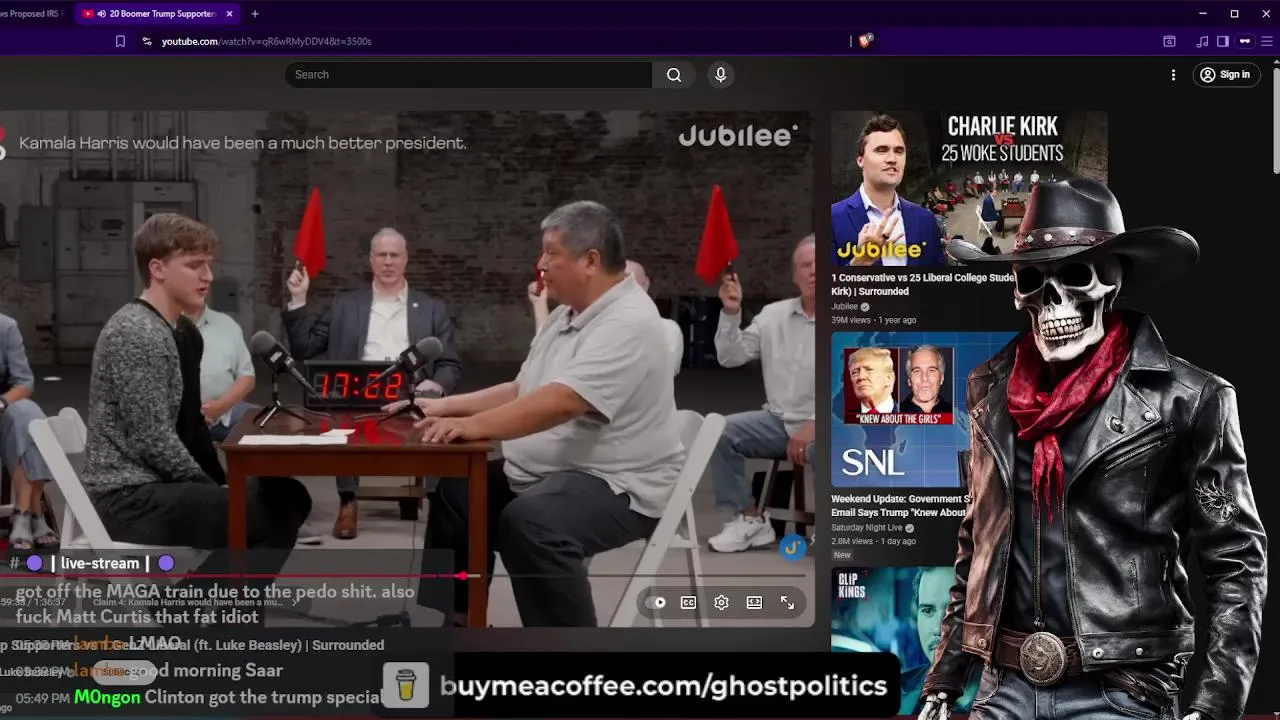Switch to the 'Proposed IRS' browser tab
The height and width of the screenshot is (720, 1280).
point(30,14)
